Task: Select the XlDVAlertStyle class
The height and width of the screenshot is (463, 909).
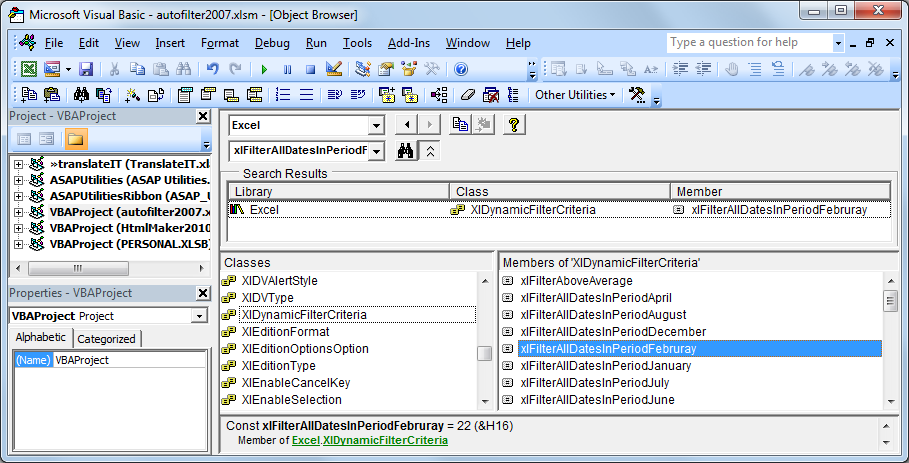Action: pos(279,280)
